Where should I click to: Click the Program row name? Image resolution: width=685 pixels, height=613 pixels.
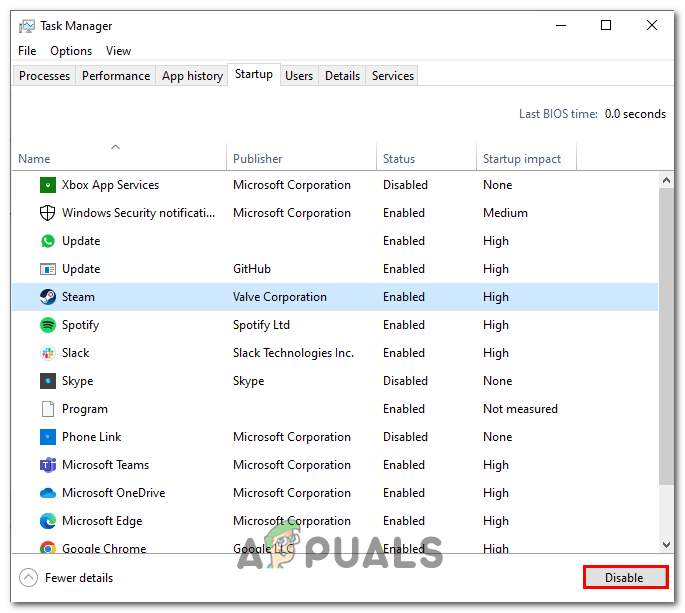pos(85,409)
